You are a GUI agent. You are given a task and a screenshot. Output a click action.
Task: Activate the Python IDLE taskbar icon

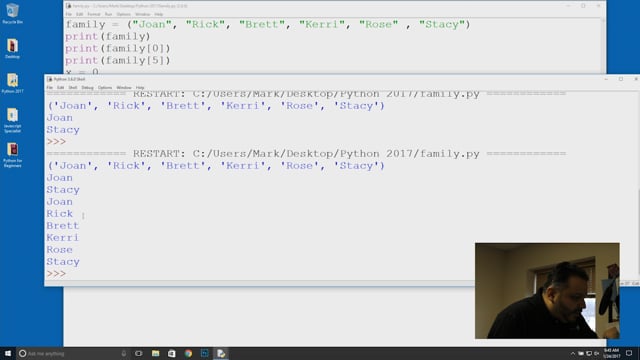(221, 353)
